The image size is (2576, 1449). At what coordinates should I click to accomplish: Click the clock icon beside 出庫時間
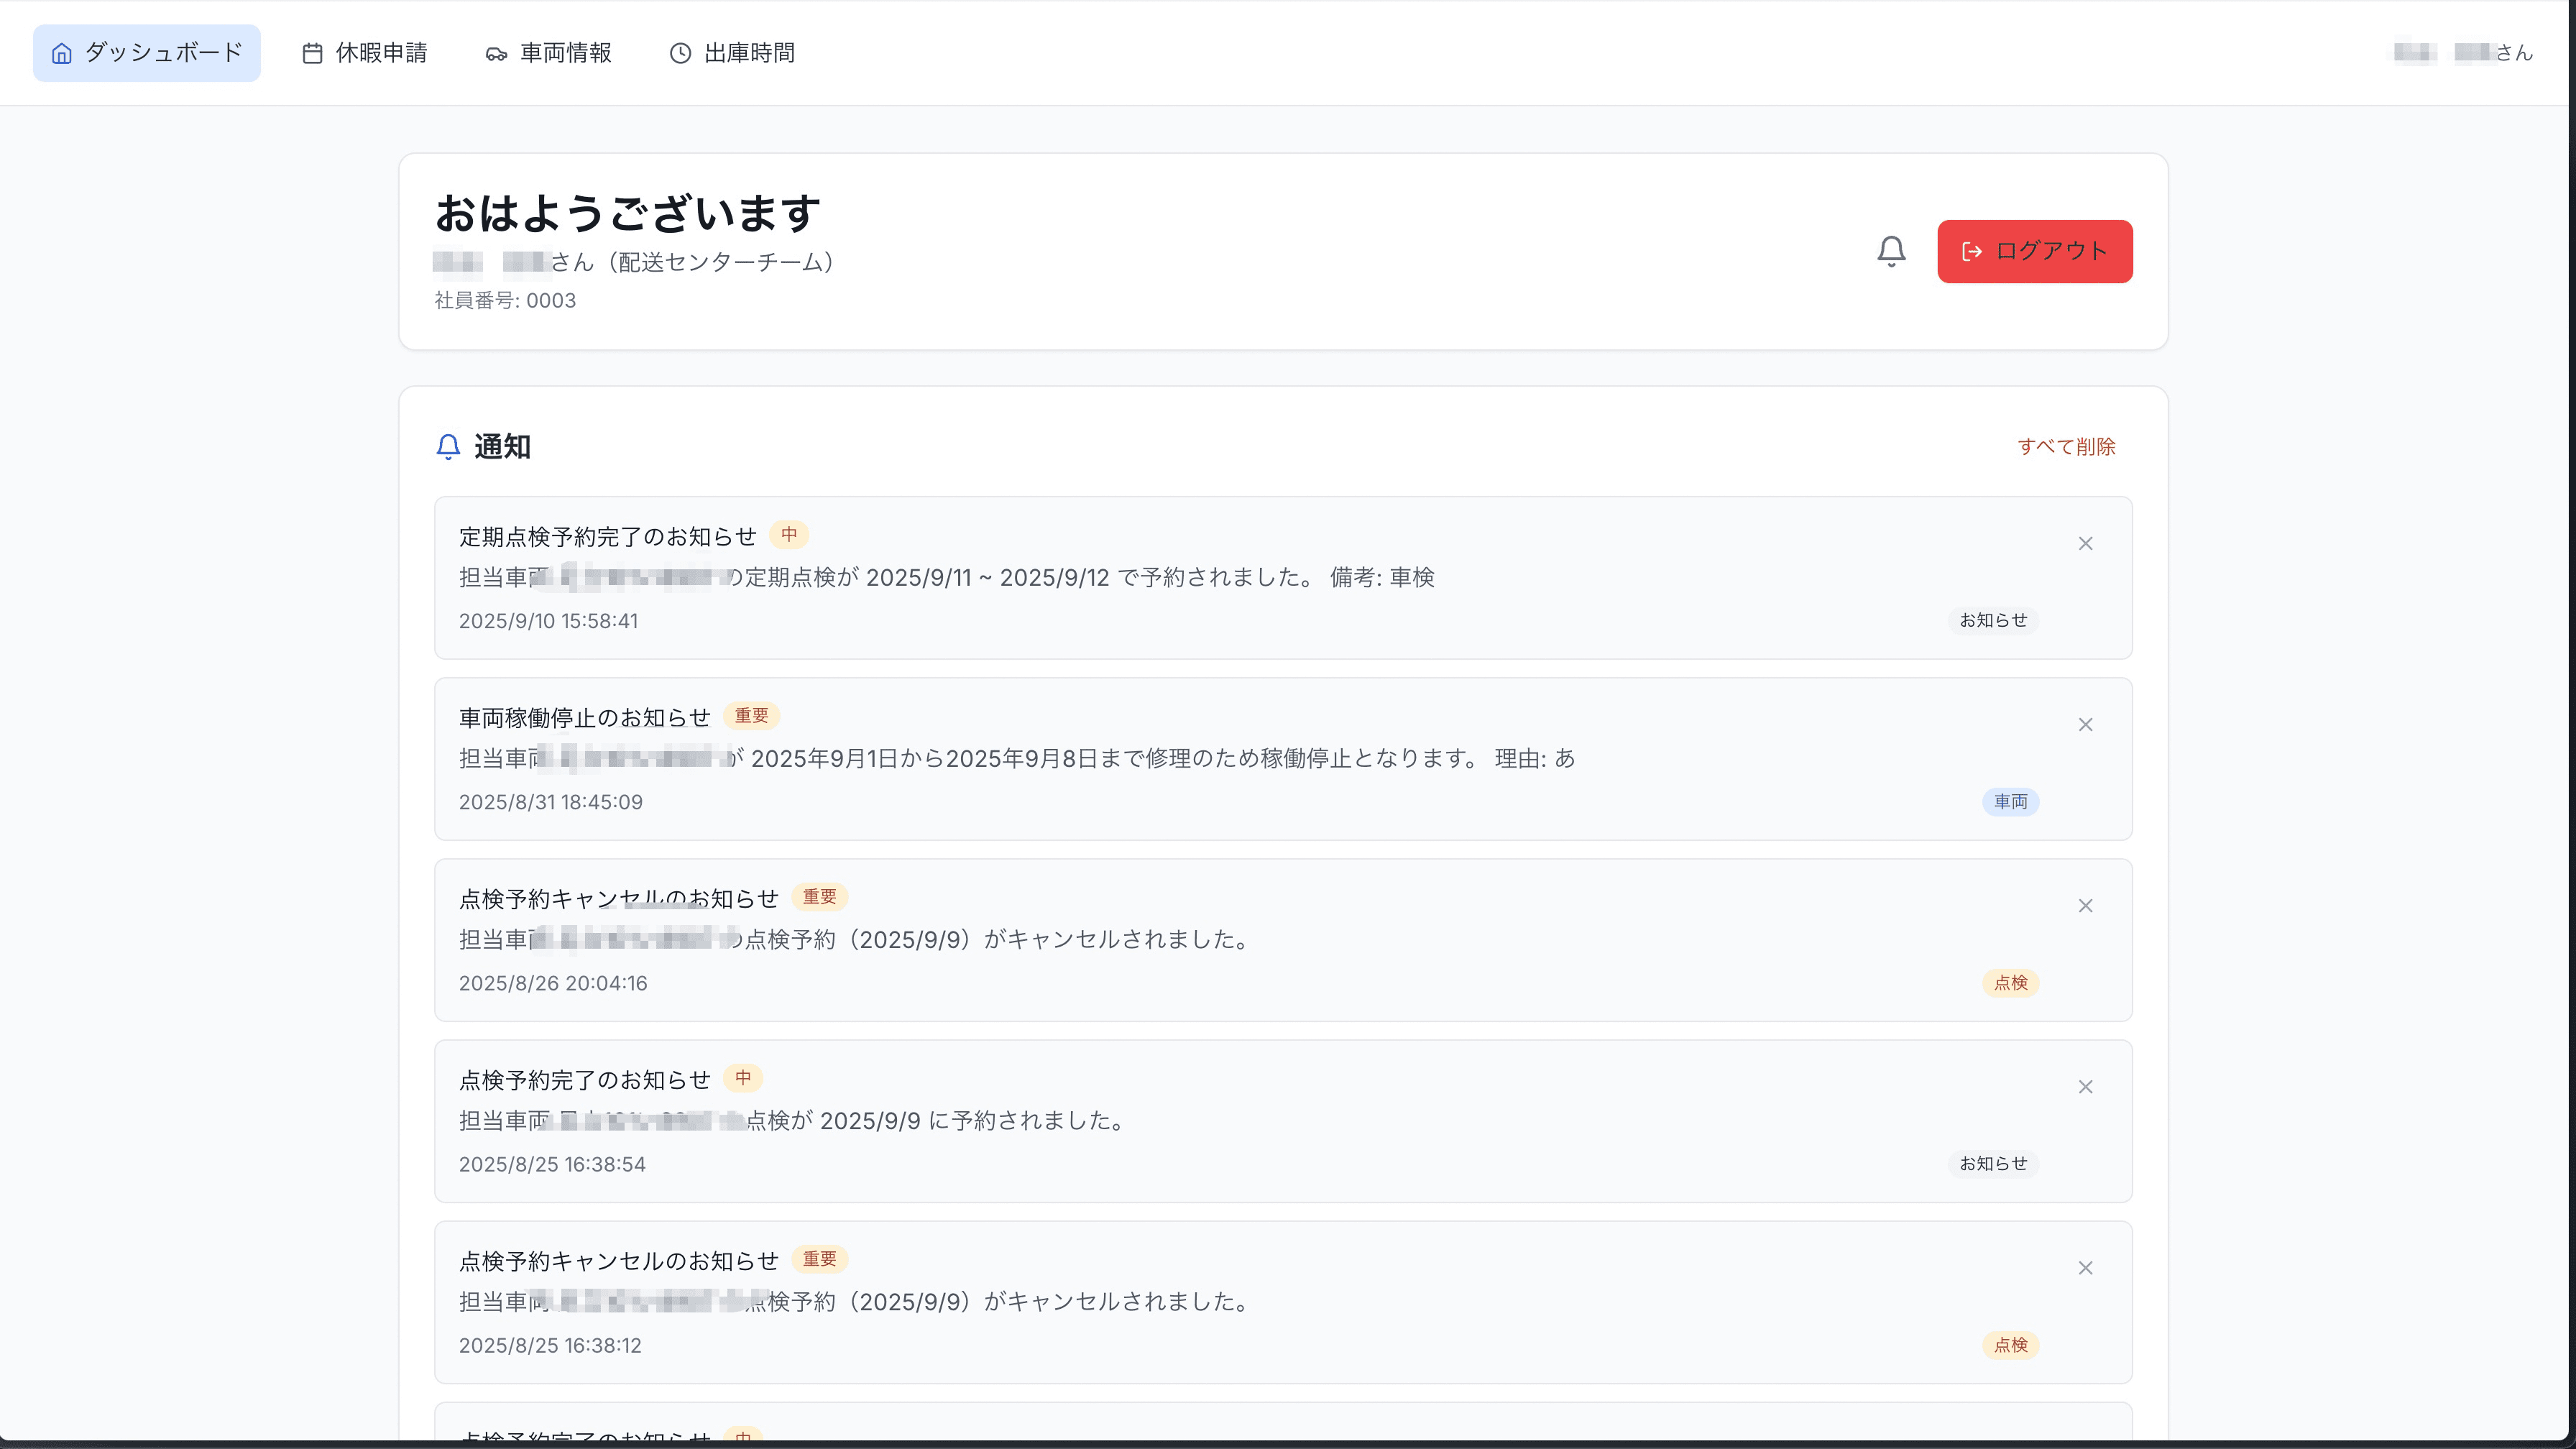(x=680, y=53)
